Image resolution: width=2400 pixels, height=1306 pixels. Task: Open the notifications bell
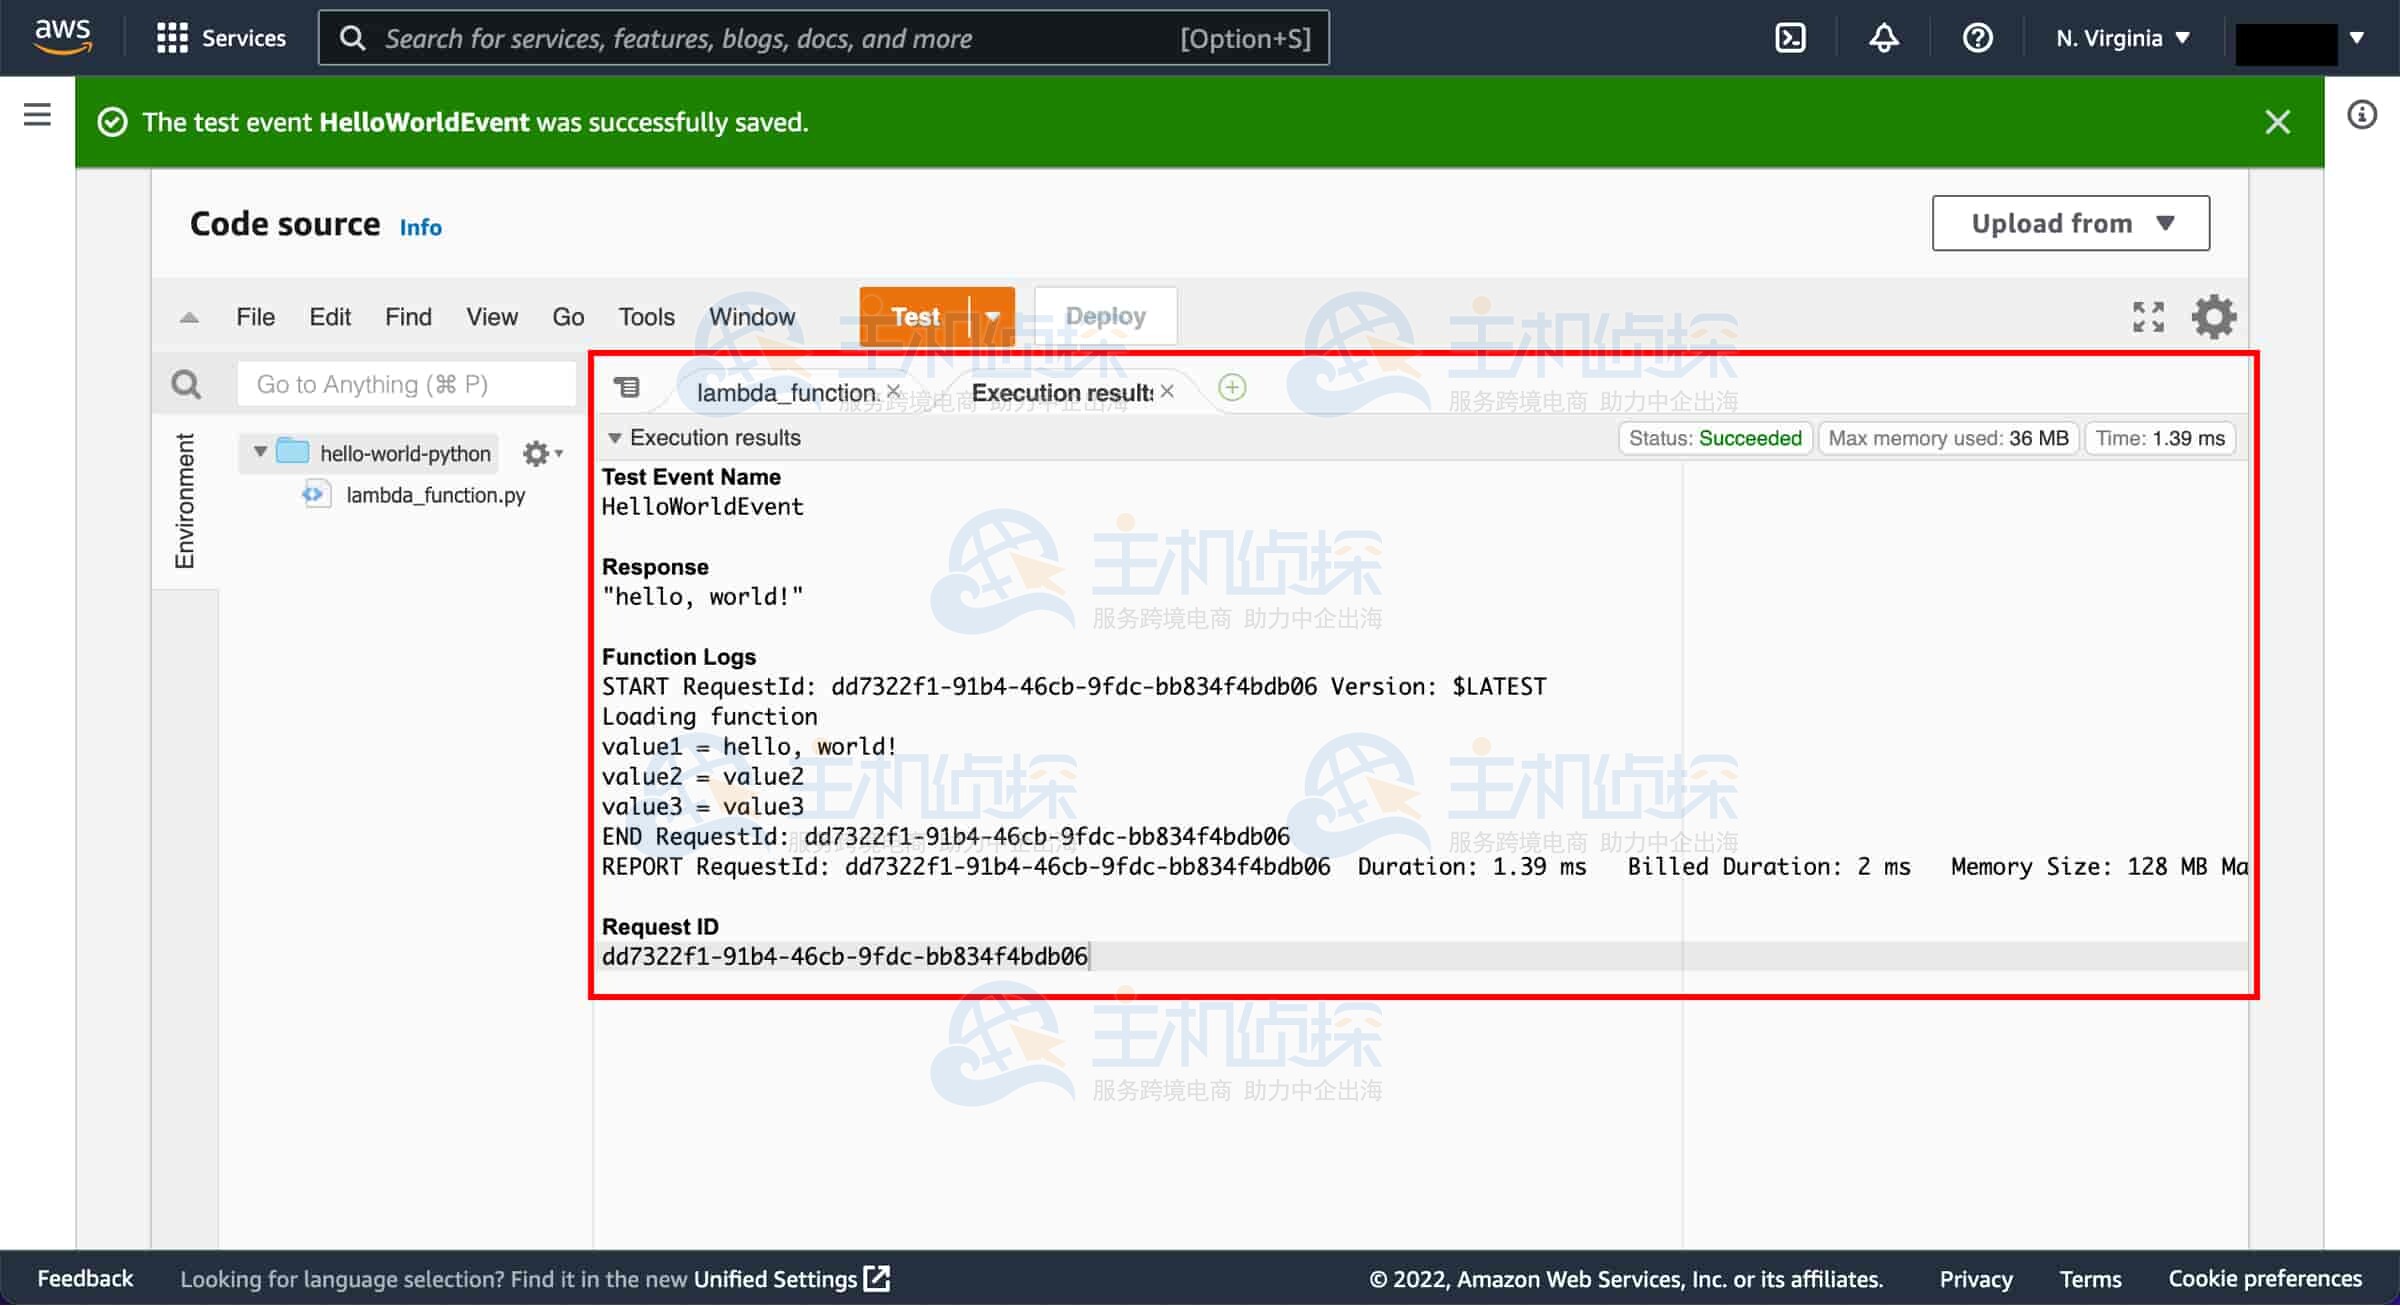coord(1883,38)
